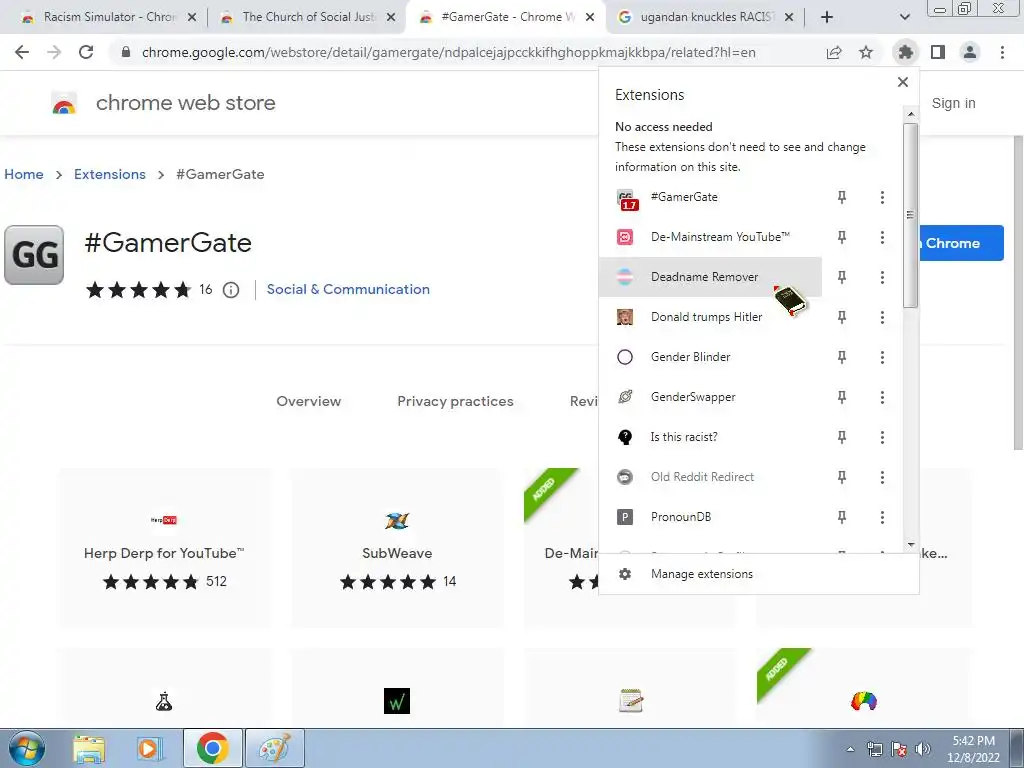The height and width of the screenshot is (768, 1024).
Task: Click the volume speaker tray icon
Action: click(923, 749)
